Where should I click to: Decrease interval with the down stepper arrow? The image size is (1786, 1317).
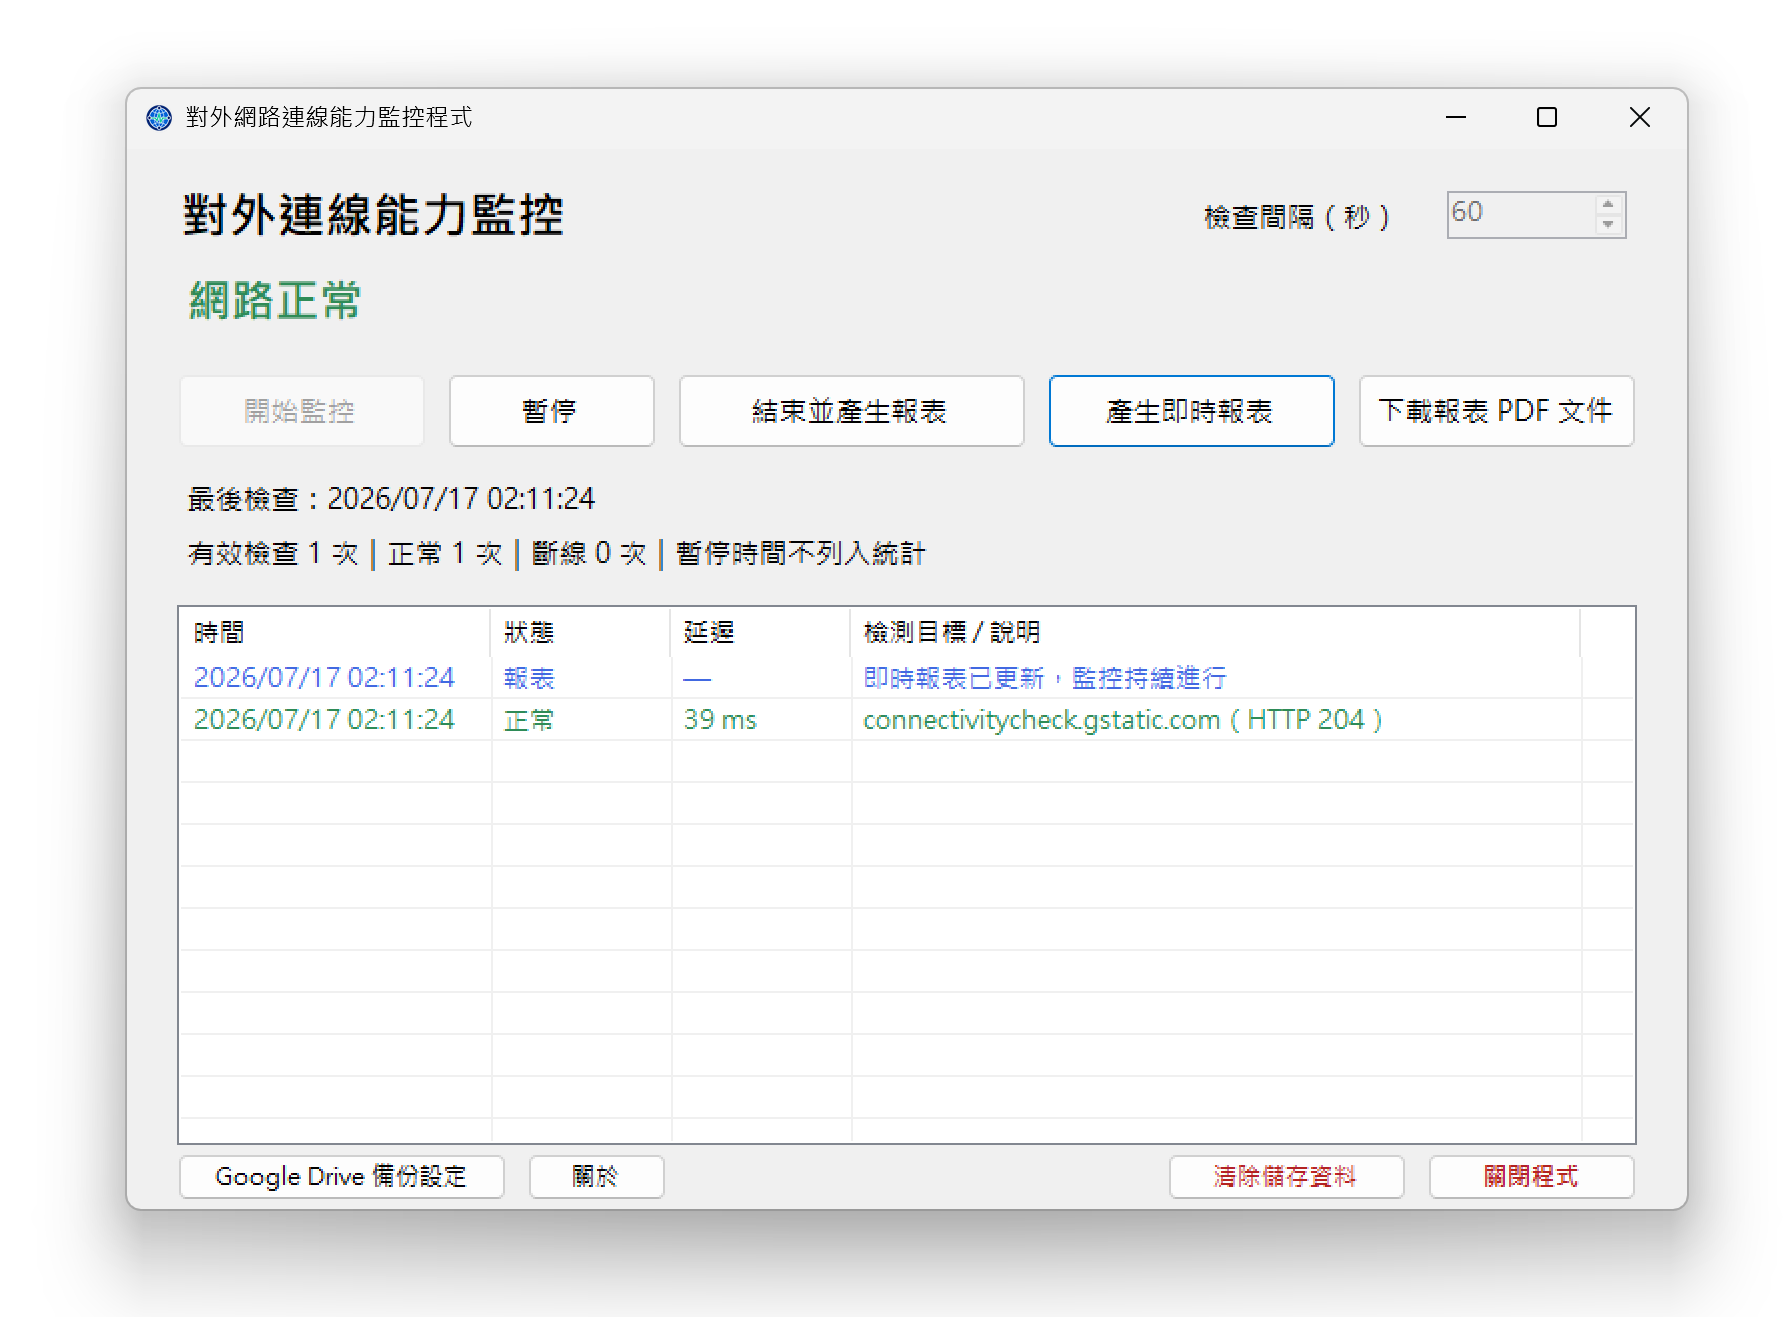pyautogui.click(x=1608, y=225)
